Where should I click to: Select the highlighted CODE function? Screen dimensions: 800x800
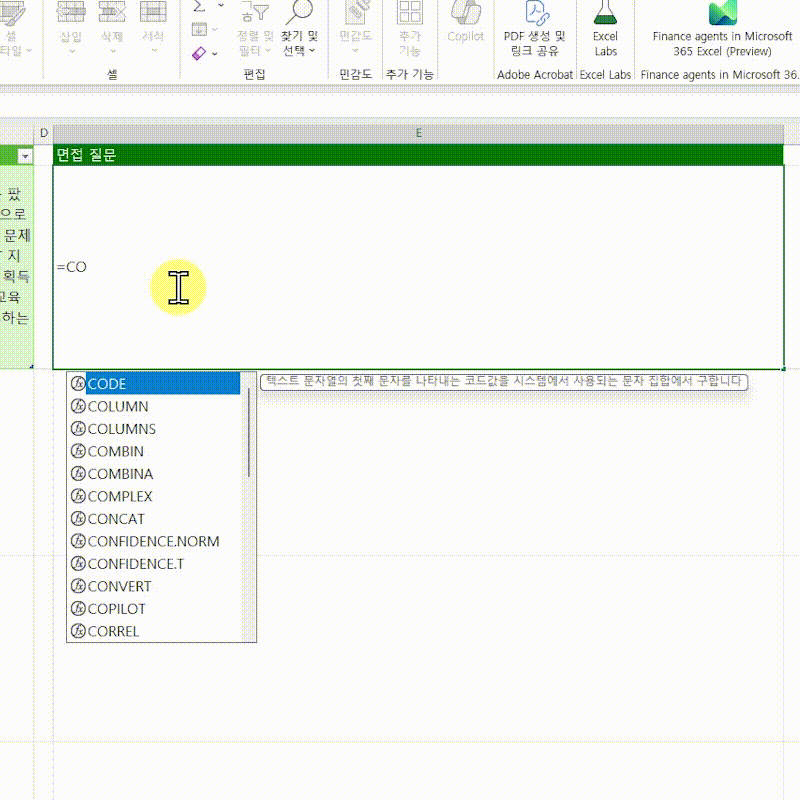pyautogui.click(x=107, y=384)
